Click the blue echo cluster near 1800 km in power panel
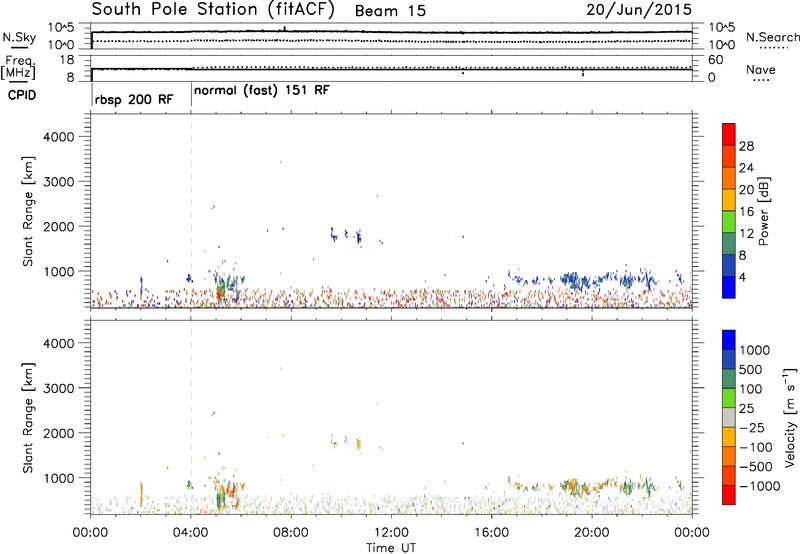This screenshot has height=554, width=800. tap(347, 235)
